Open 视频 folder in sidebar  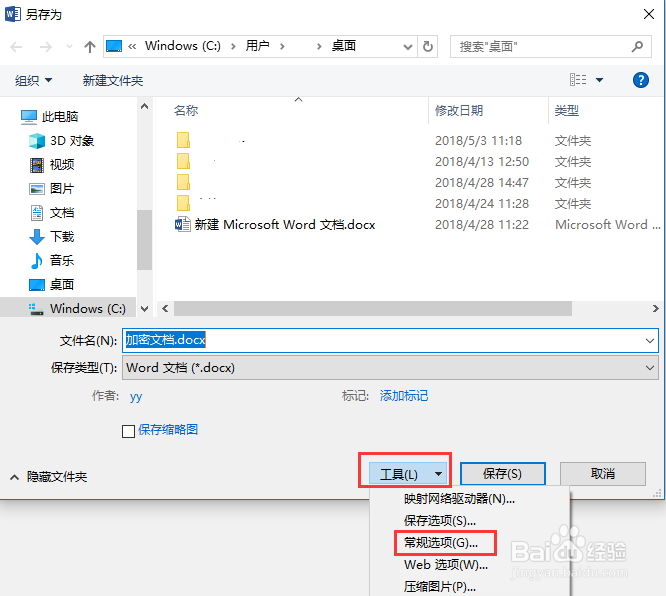pos(52,164)
